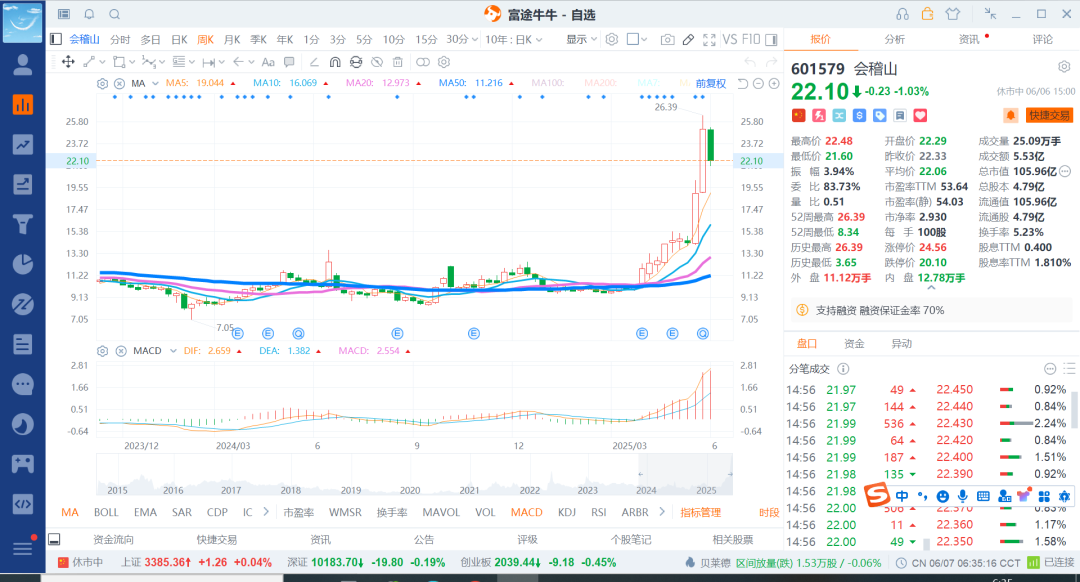The width and height of the screenshot is (1080, 582).
Task: Open the 显示 display dropdown
Action: (x=581, y=40)
